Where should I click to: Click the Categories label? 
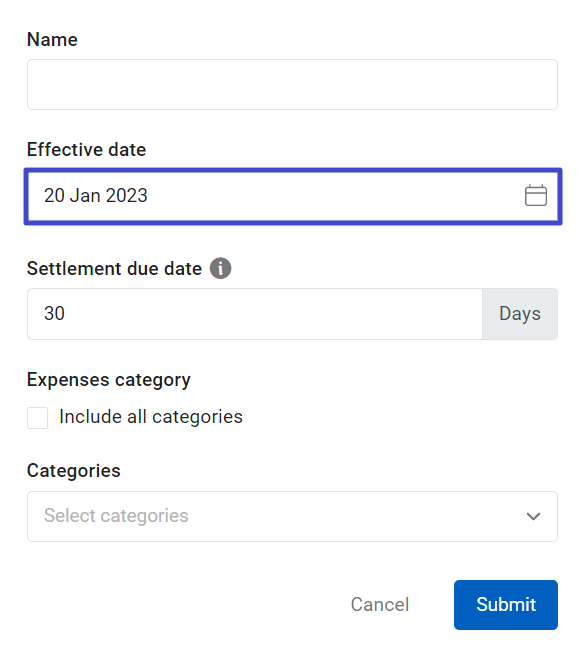point(73,471)
